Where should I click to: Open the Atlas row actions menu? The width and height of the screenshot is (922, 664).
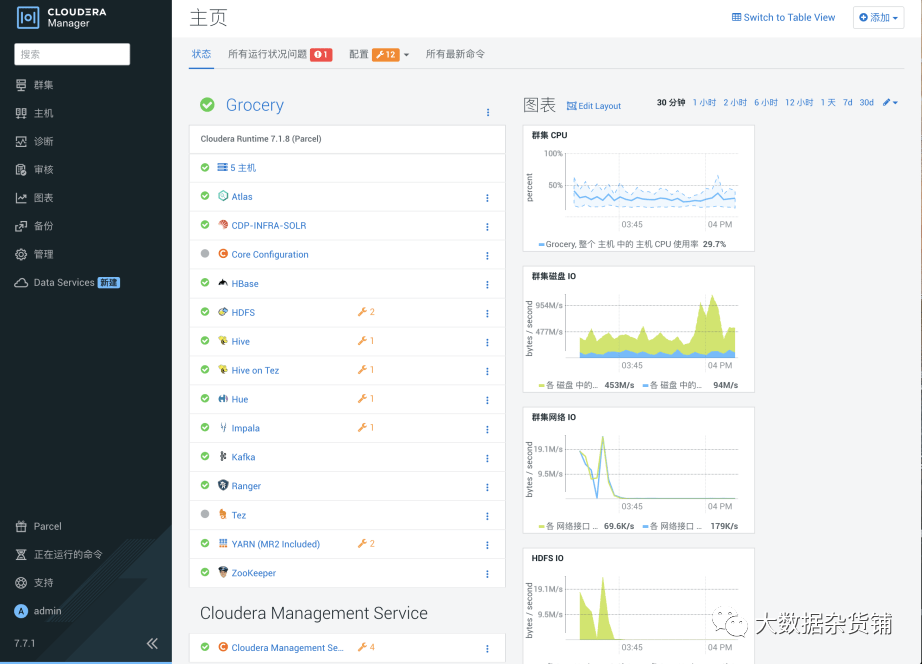coord(487,198)
